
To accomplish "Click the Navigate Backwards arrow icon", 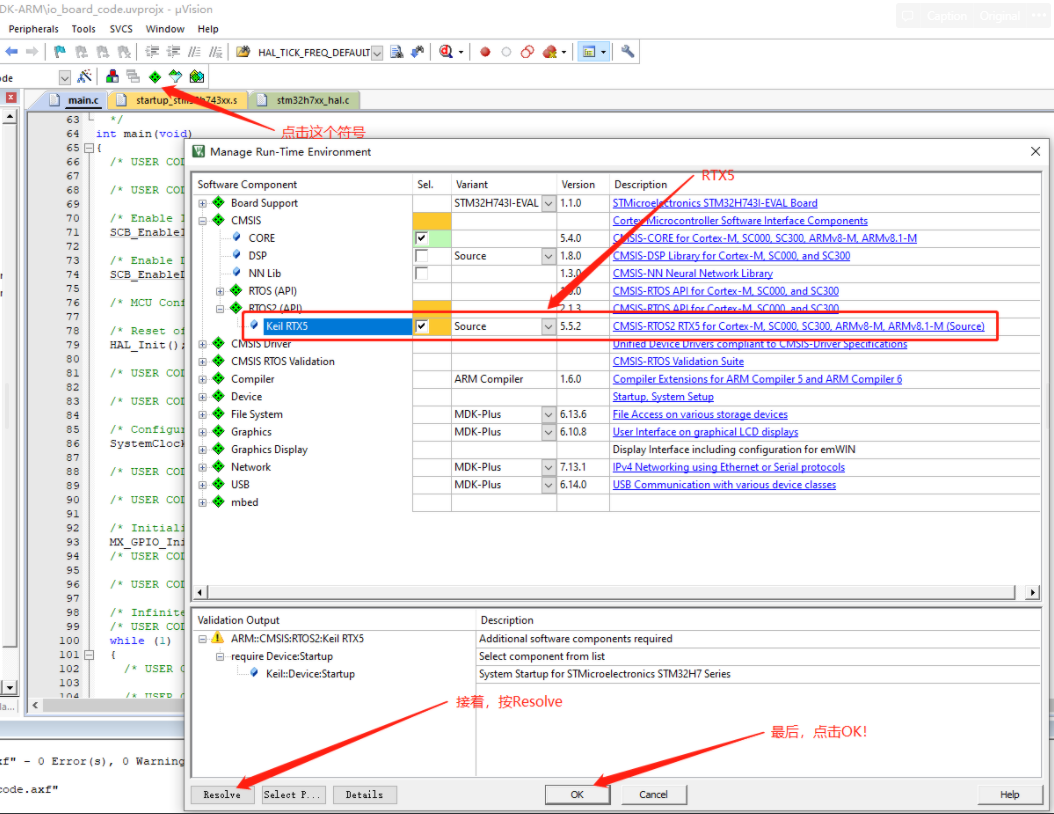I will point(10,51).
